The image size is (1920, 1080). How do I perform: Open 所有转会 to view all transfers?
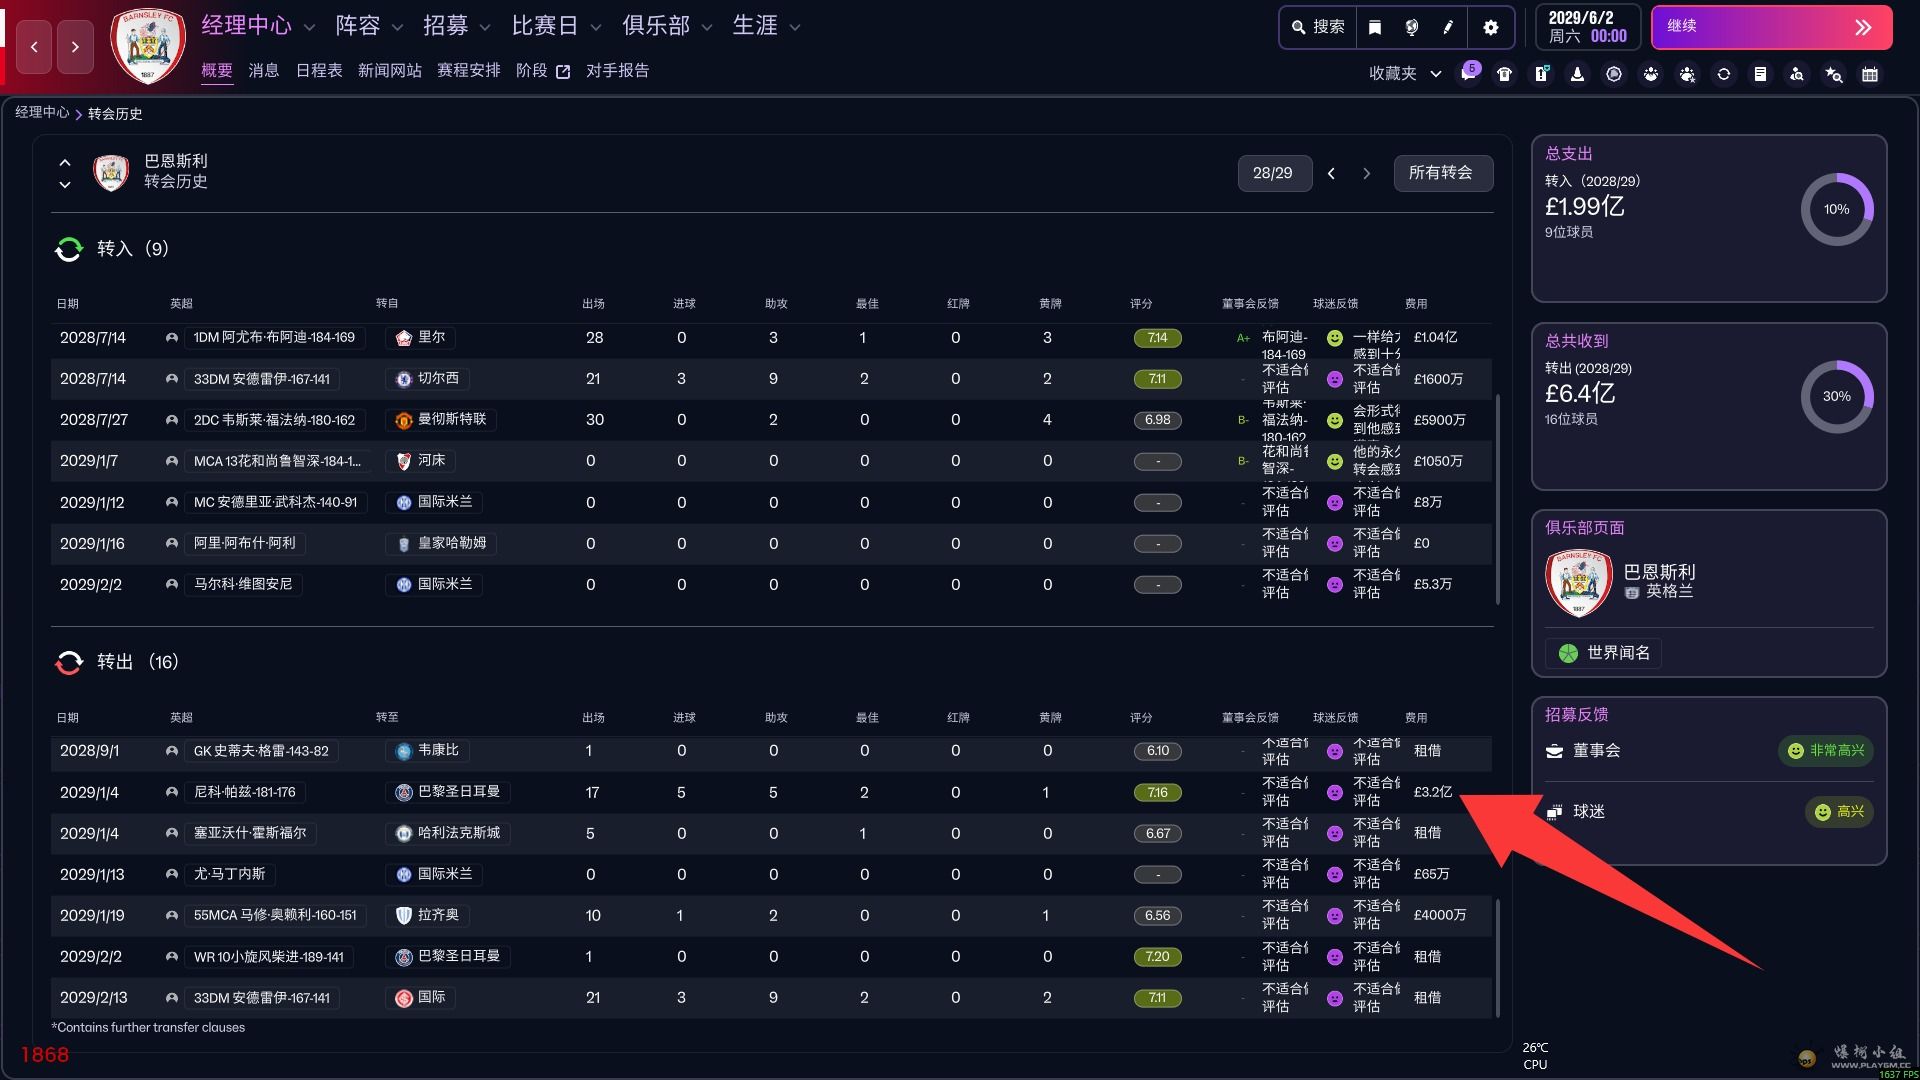pyautogui.click(x=1443, y=172)
